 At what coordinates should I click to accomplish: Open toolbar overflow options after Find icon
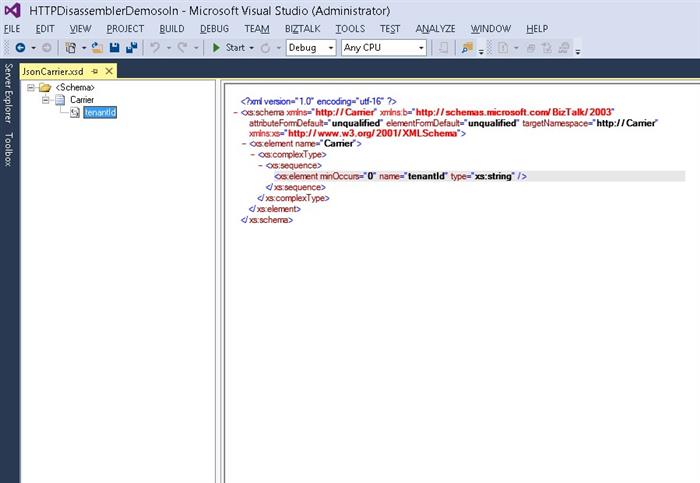pos(481,52)
